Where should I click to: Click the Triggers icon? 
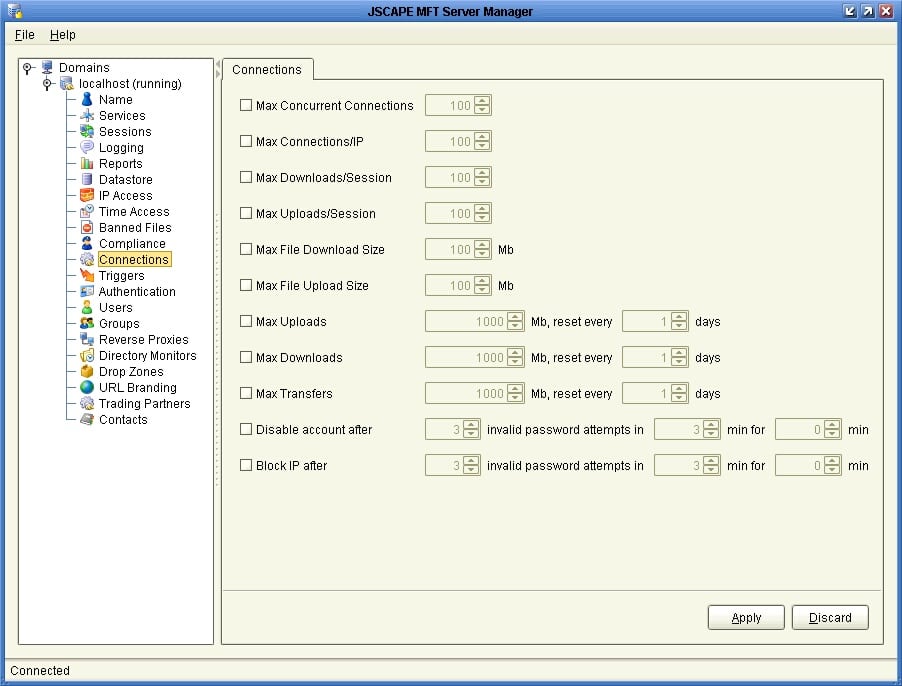coord(87,275)
